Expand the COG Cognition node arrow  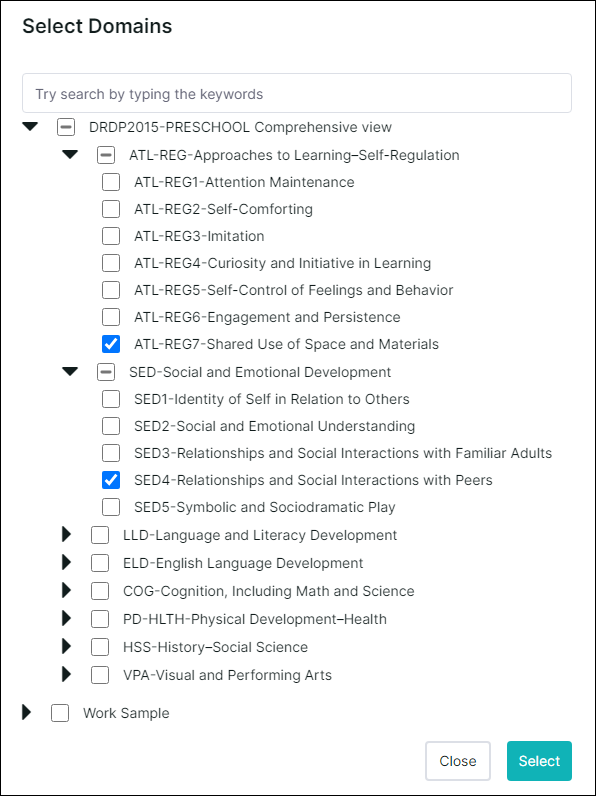(67, 590)
